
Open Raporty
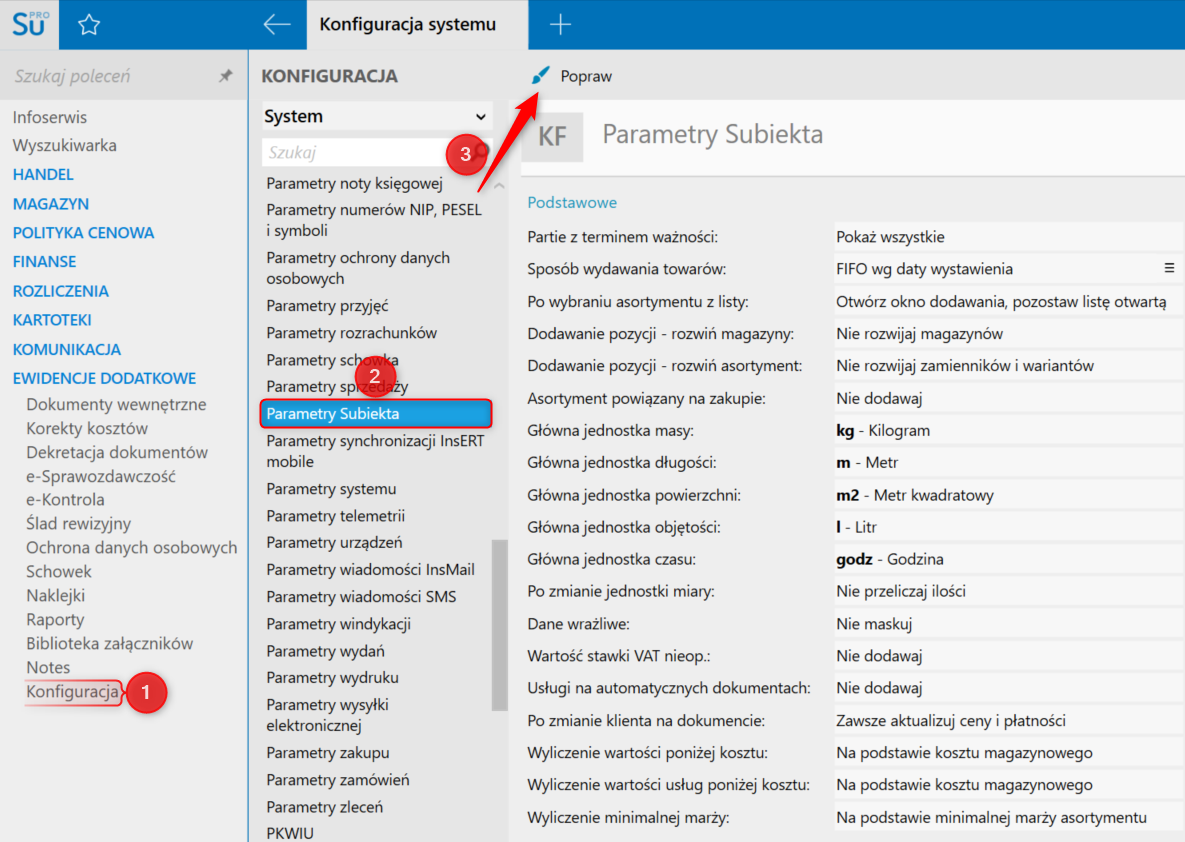pyautogui.click(x=55, y=620)
